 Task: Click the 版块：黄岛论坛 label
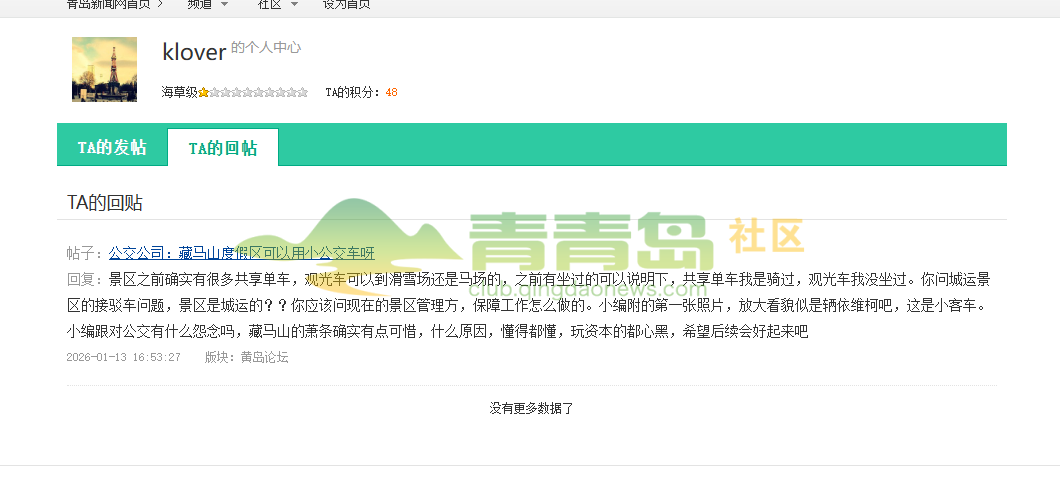coord(247,357)
